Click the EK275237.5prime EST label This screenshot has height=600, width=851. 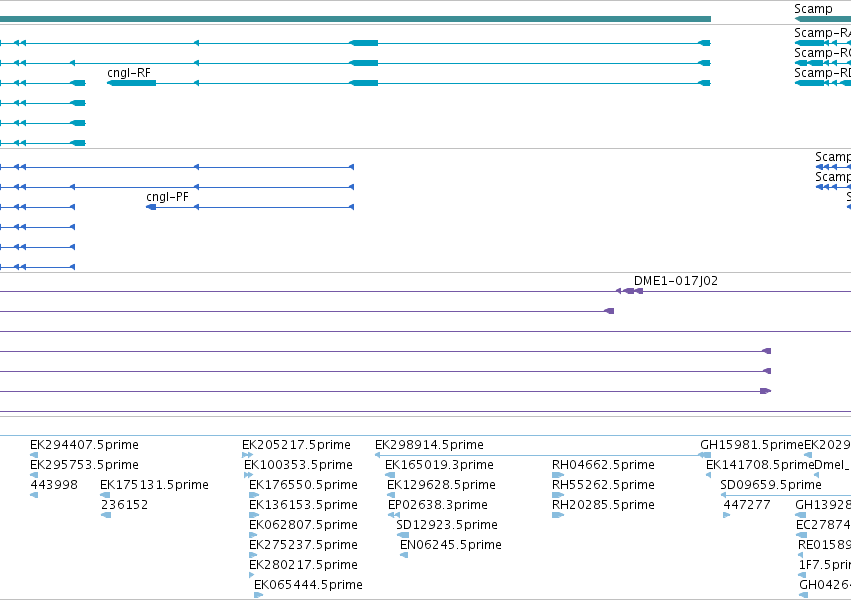[x=303, y=545]
